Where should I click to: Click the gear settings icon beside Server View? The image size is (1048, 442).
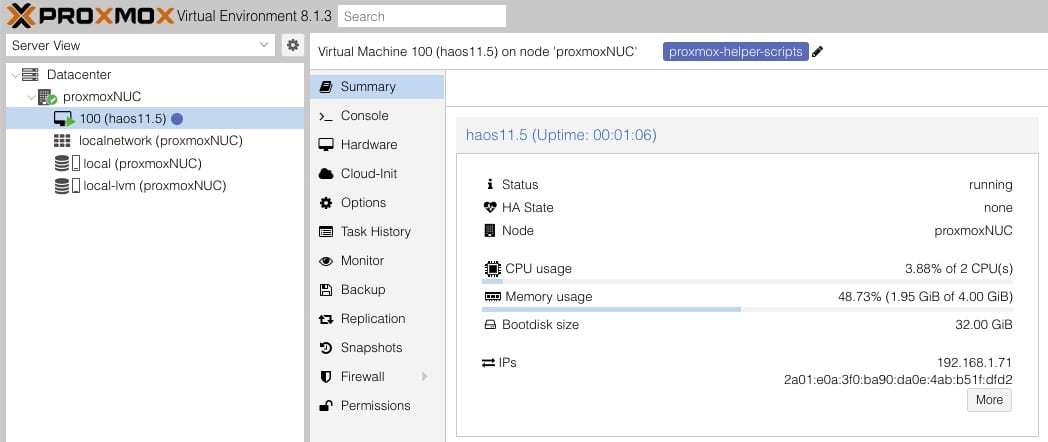point(292,45)
